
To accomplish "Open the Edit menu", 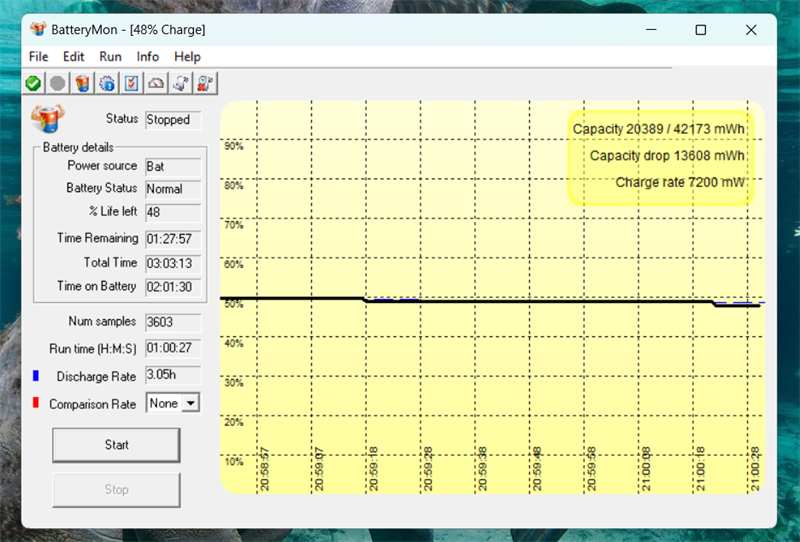I will 73,57.
